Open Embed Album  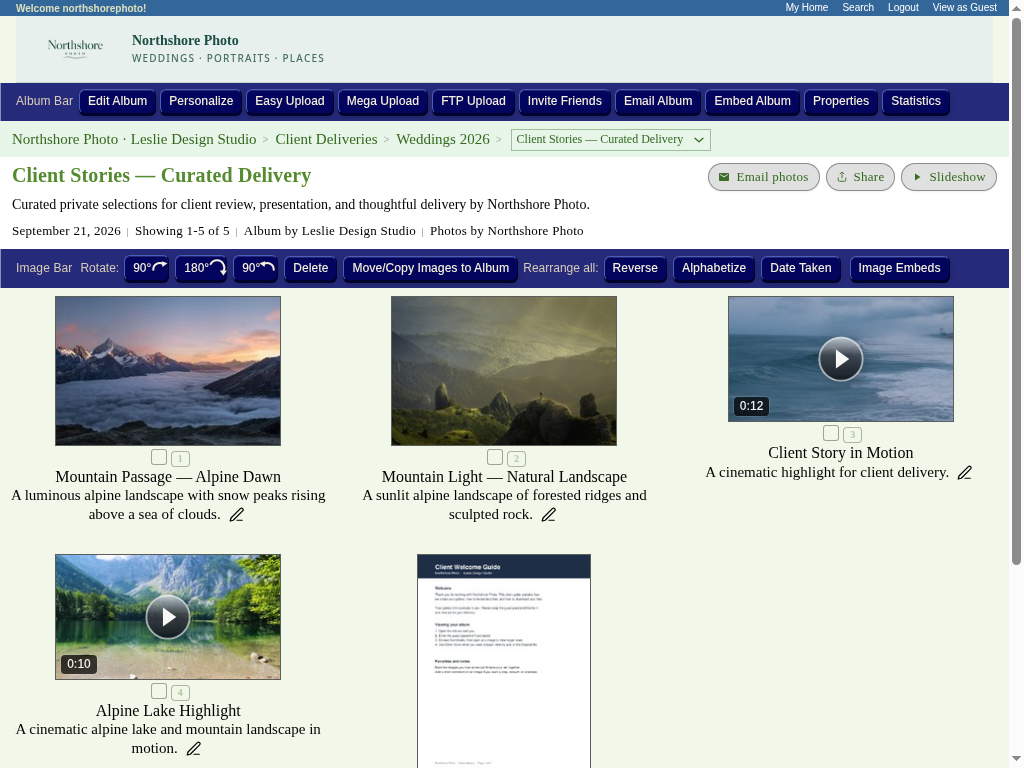pyautogui.click(x=752, y=101)
